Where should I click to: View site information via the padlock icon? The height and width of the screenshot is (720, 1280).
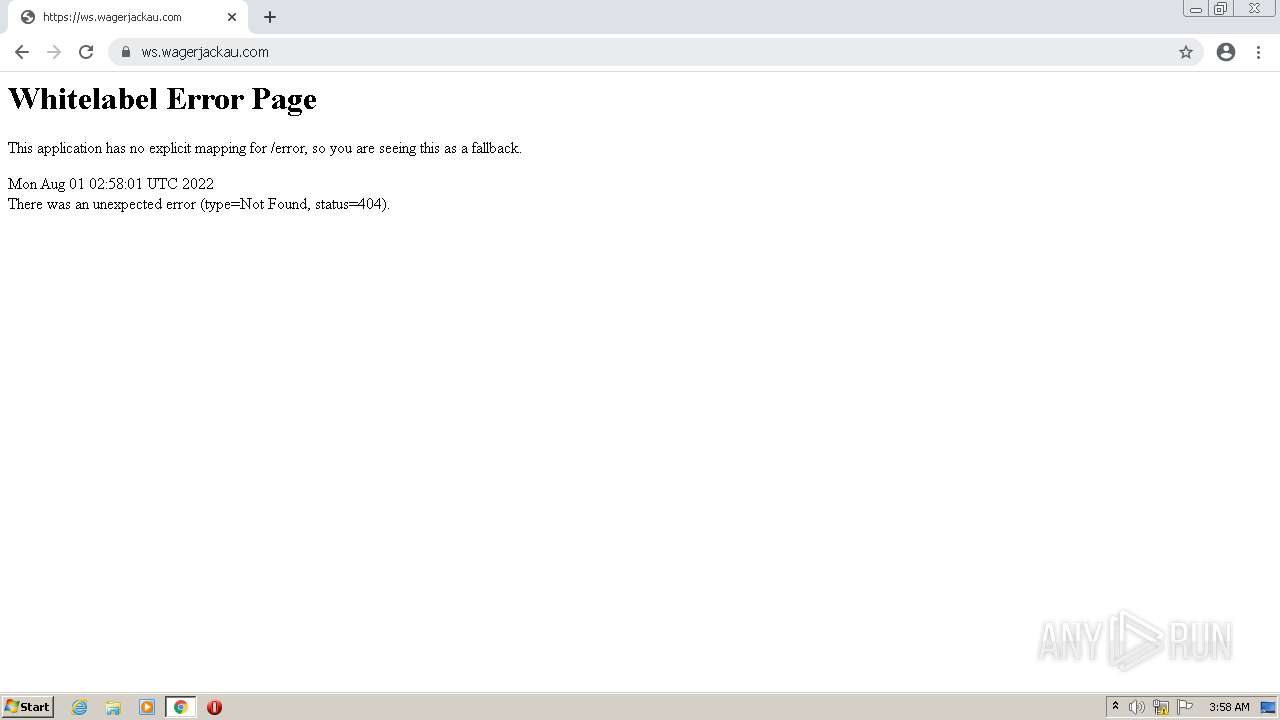coord(126,52)
